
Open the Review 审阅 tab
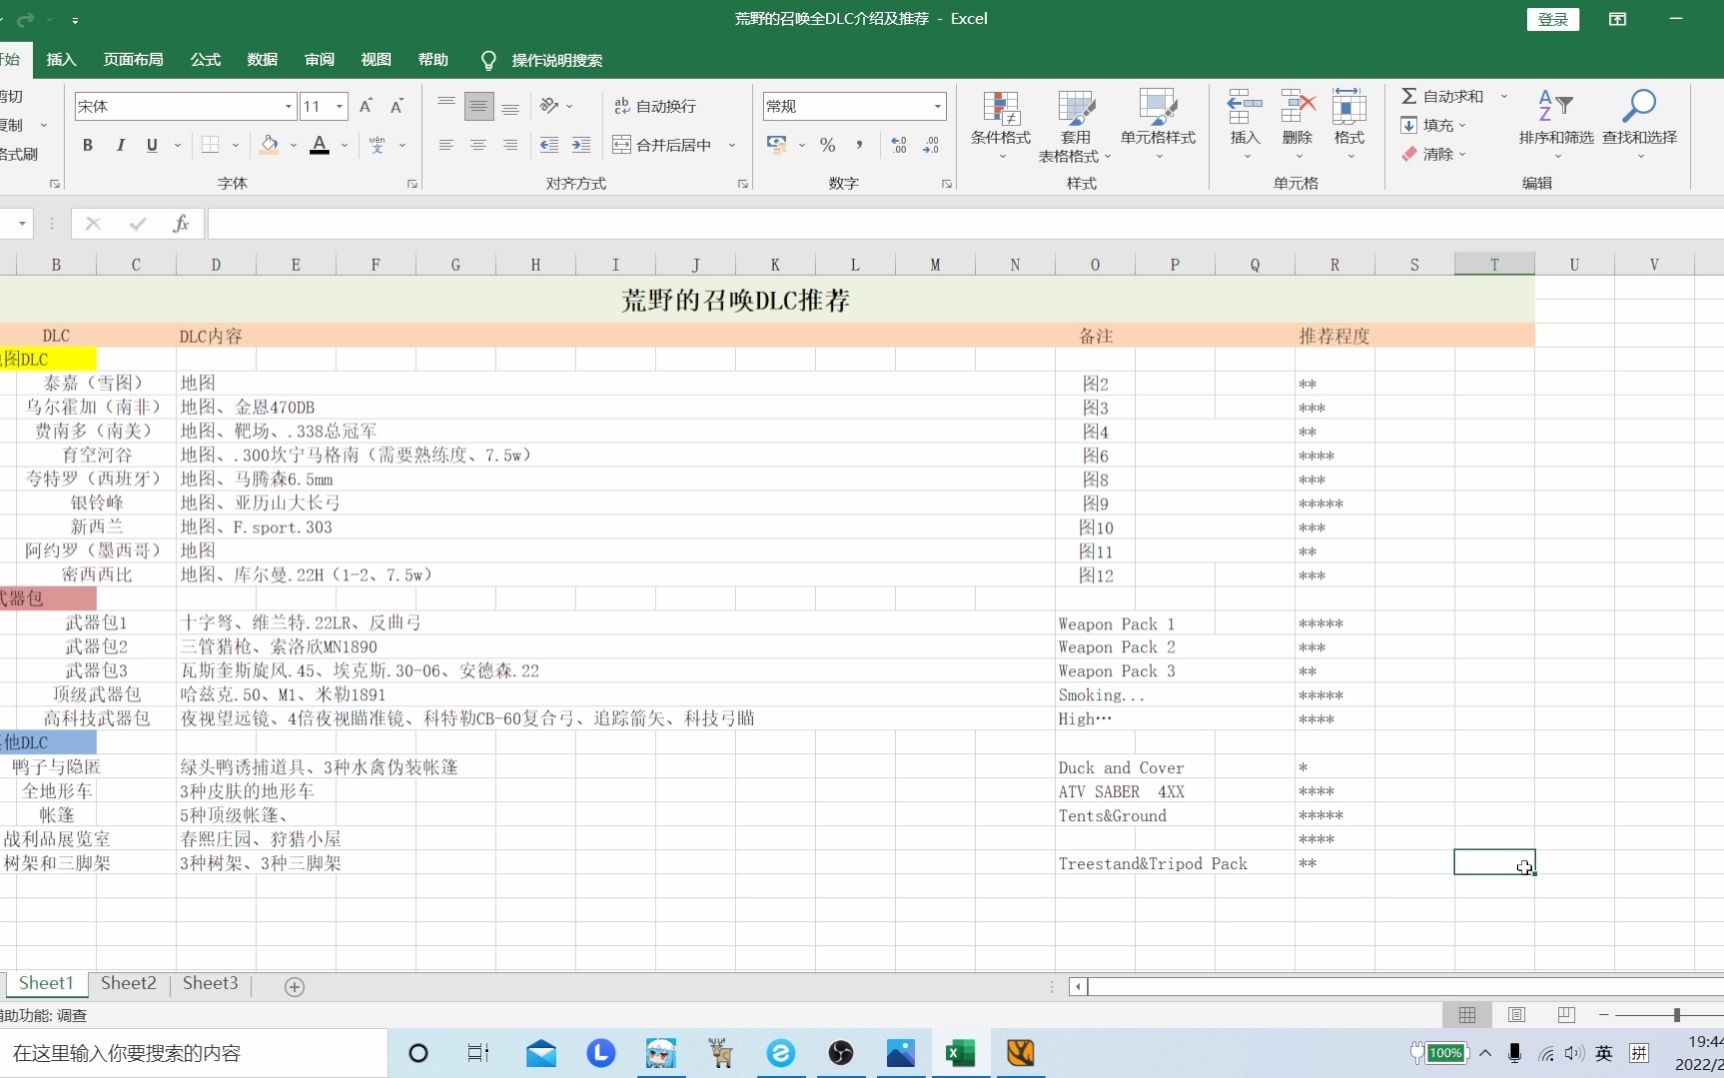click(x=319, y=60)
